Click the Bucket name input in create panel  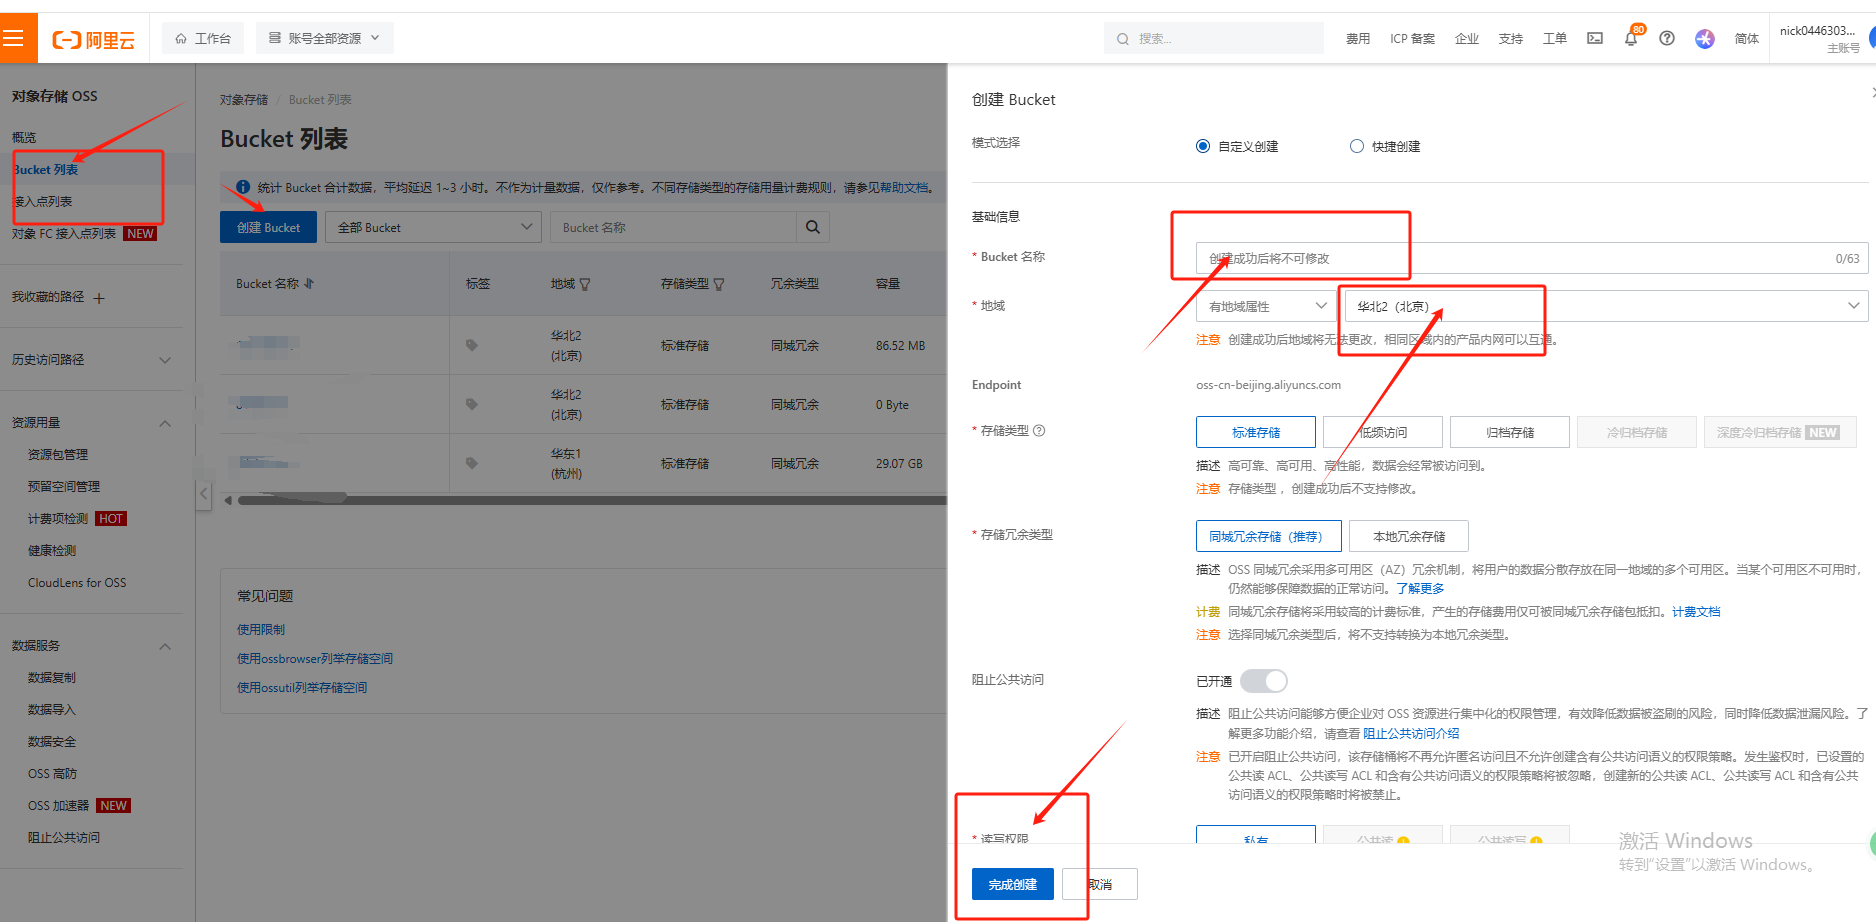(1532, 258)
